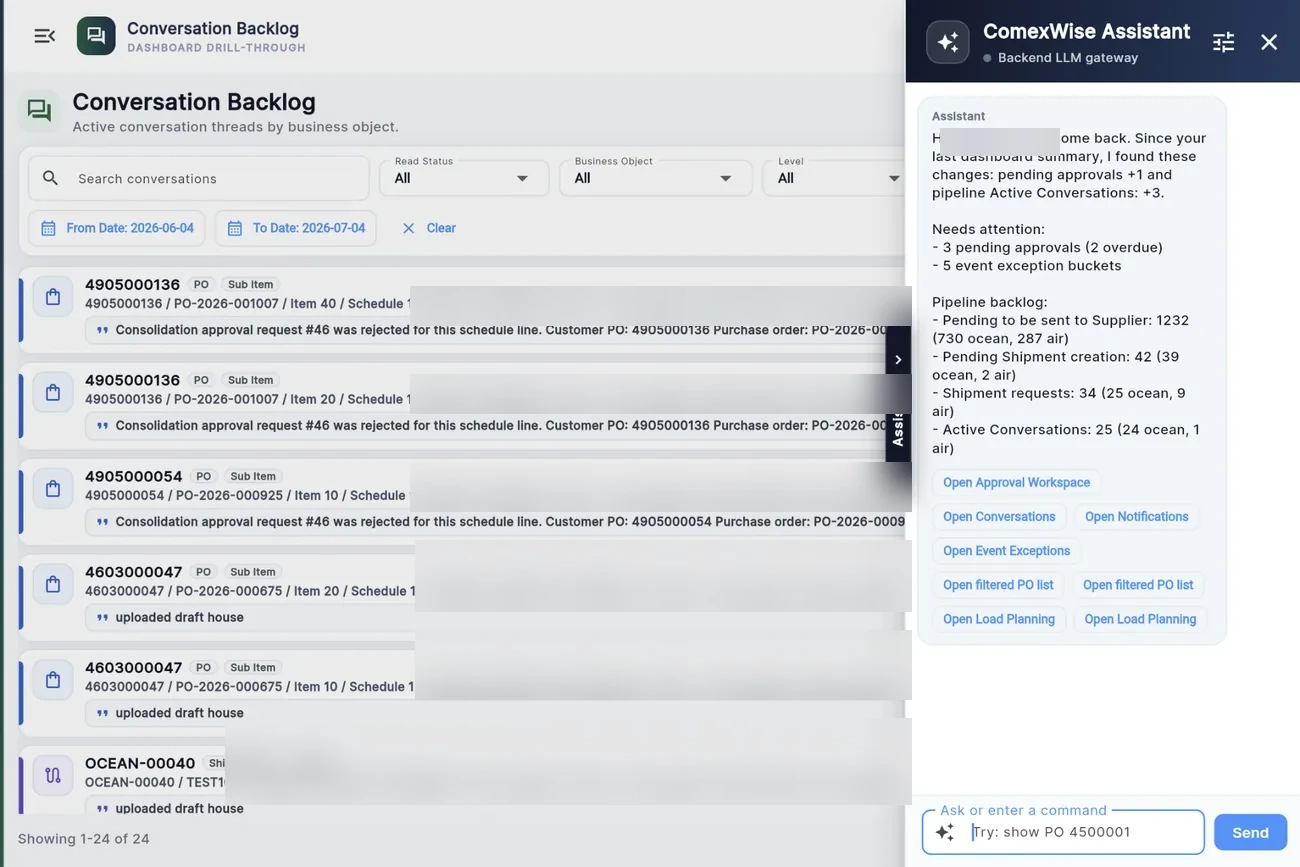This screenshot has width=1300, height=867.
Task: Click 'Backend LLM gateway' status text
Action: coord(1068,57)
